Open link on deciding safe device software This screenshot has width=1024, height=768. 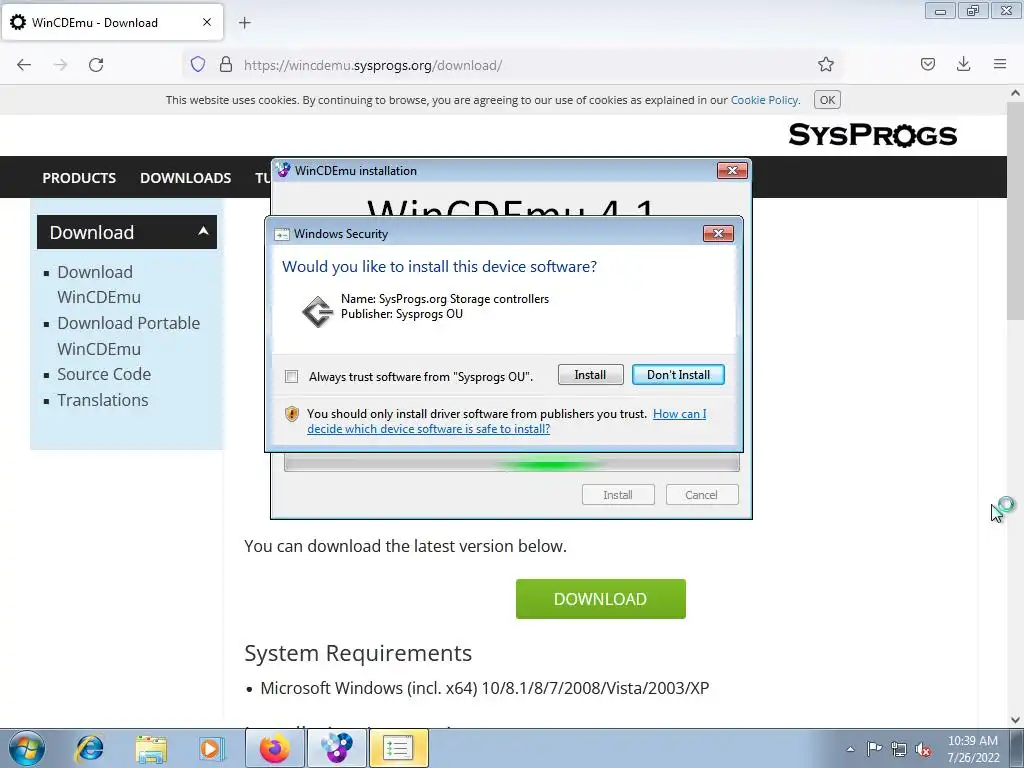[507, 421]
